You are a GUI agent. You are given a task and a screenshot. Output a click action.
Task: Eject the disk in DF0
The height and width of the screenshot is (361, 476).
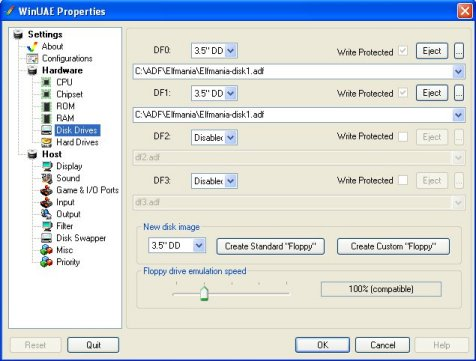click(432, 51)
